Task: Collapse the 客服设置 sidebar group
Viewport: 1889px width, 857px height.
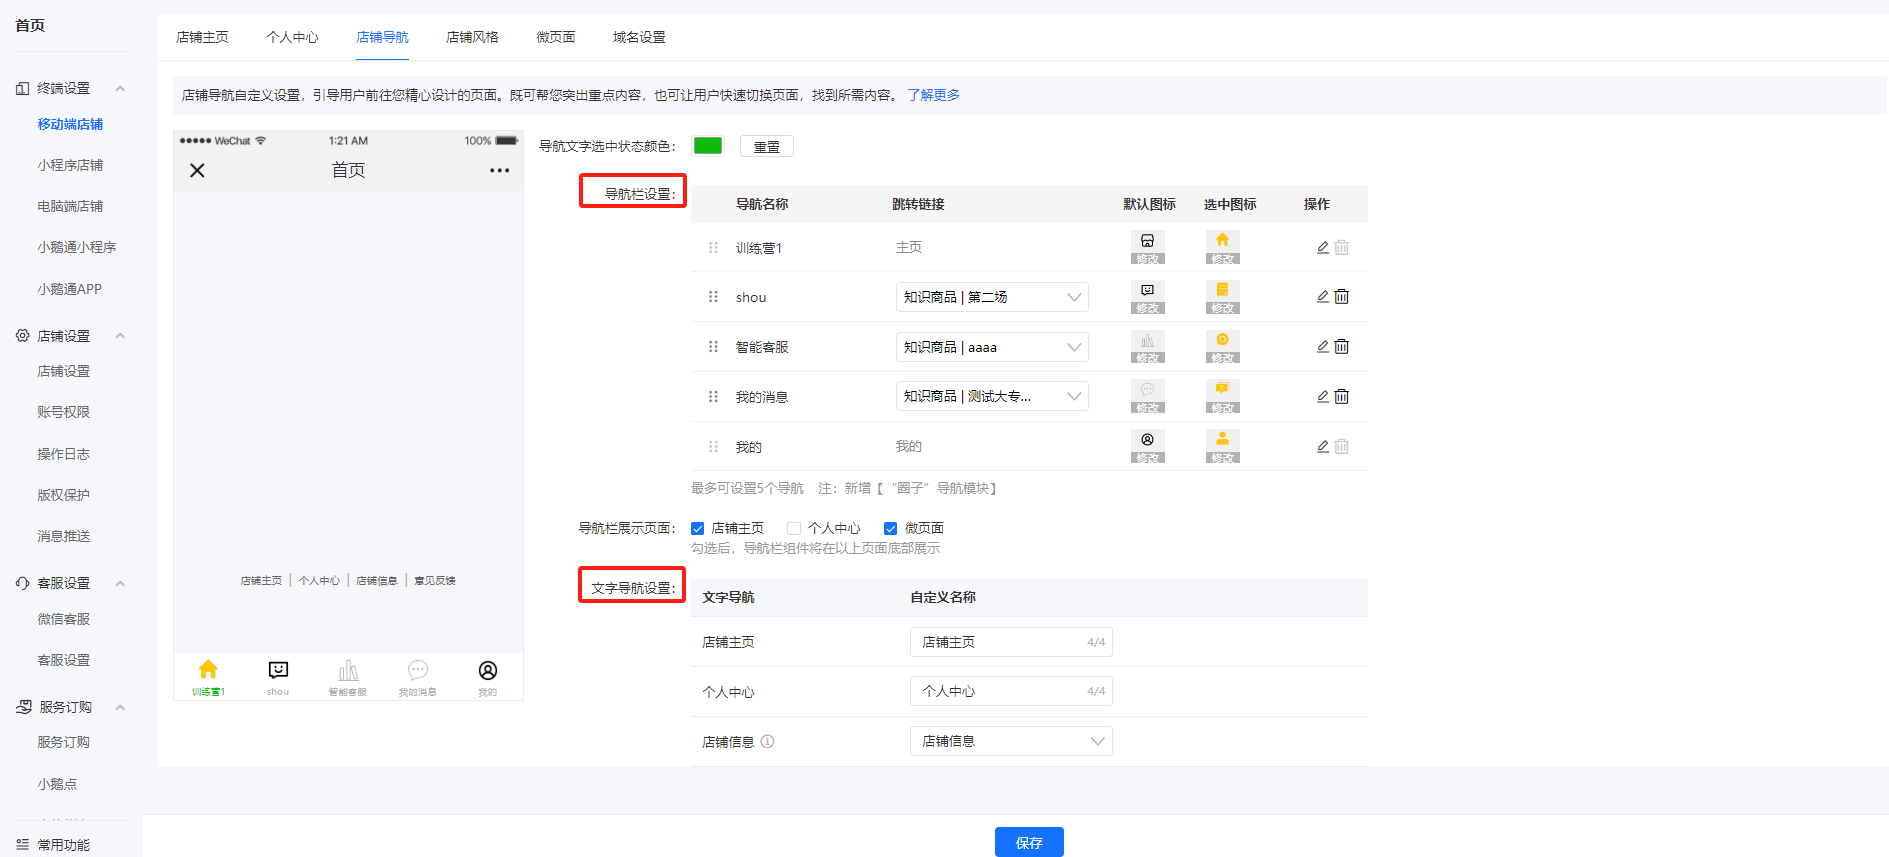Action: [120, 583]
